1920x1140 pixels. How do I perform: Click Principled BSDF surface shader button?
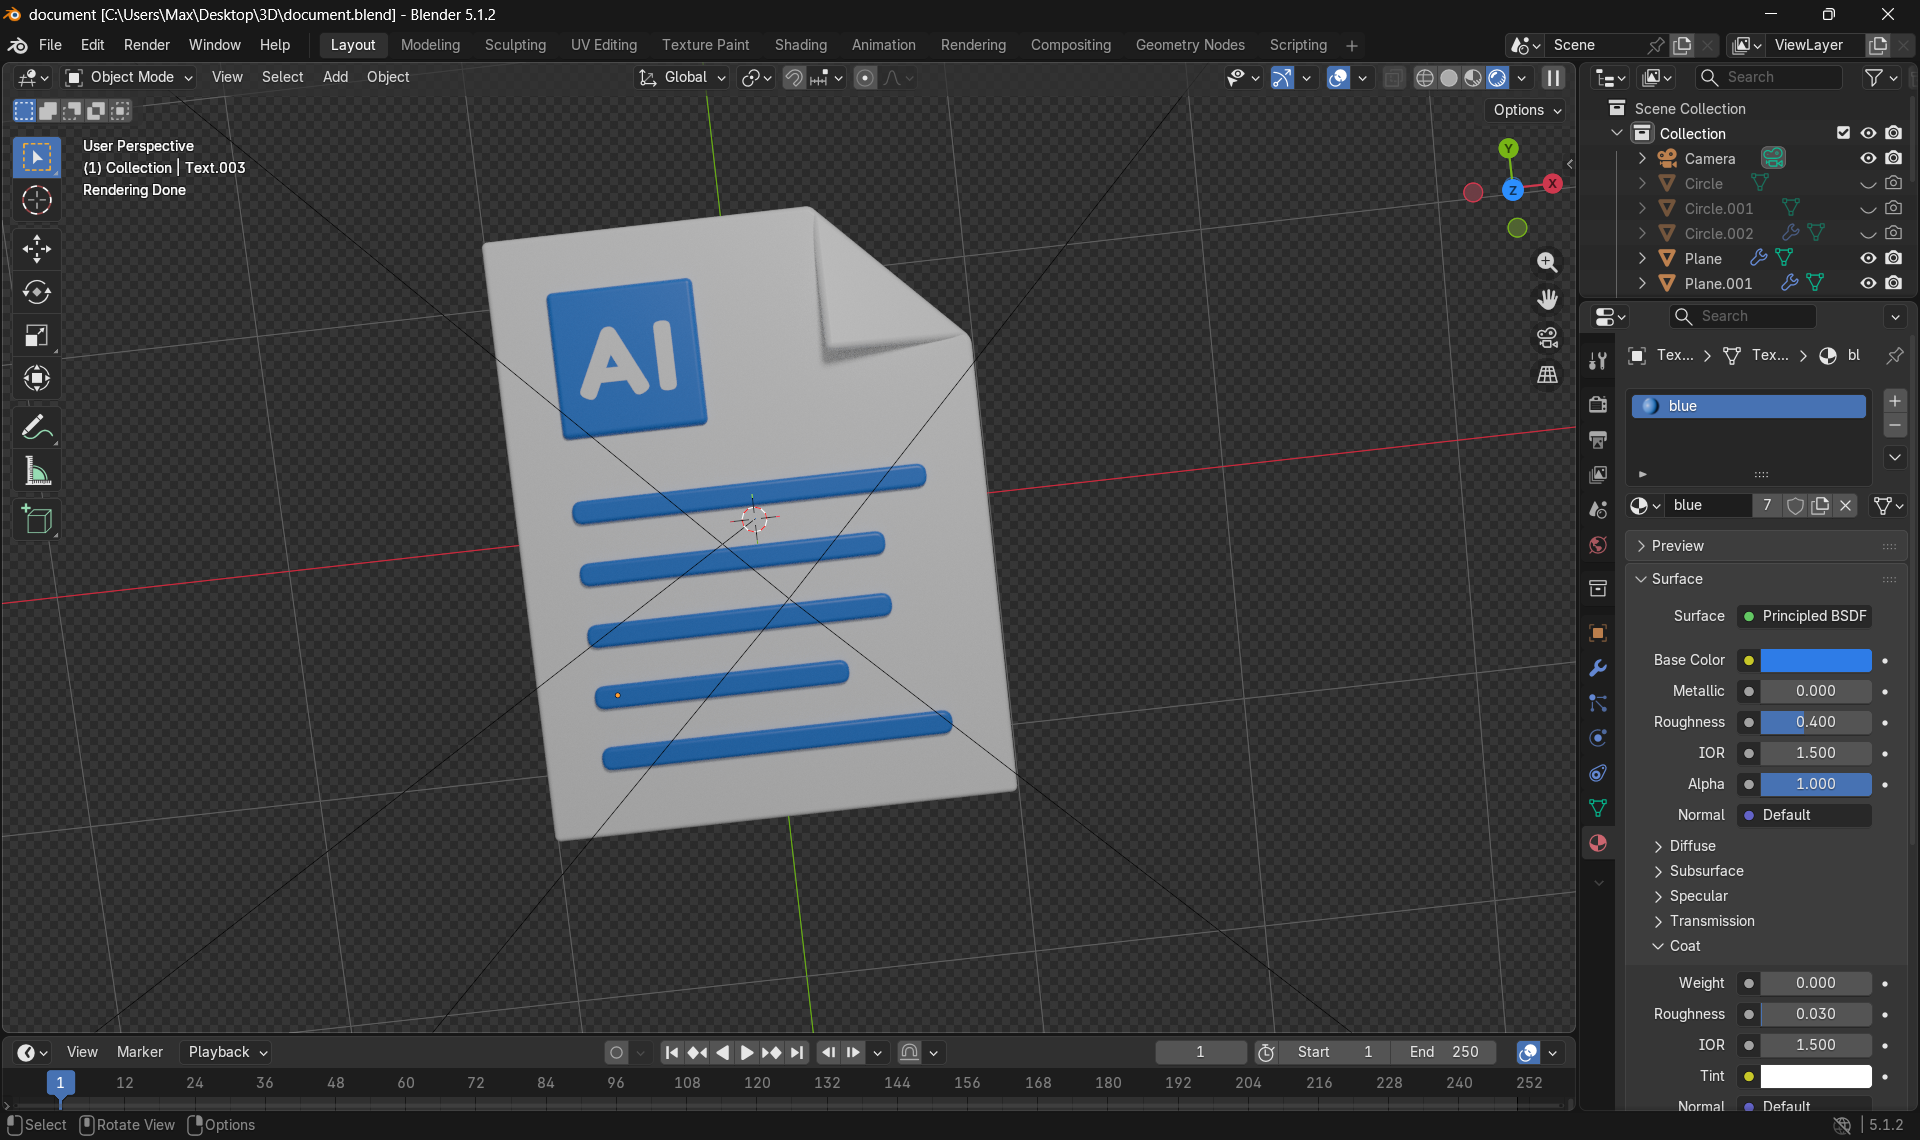1805,616
